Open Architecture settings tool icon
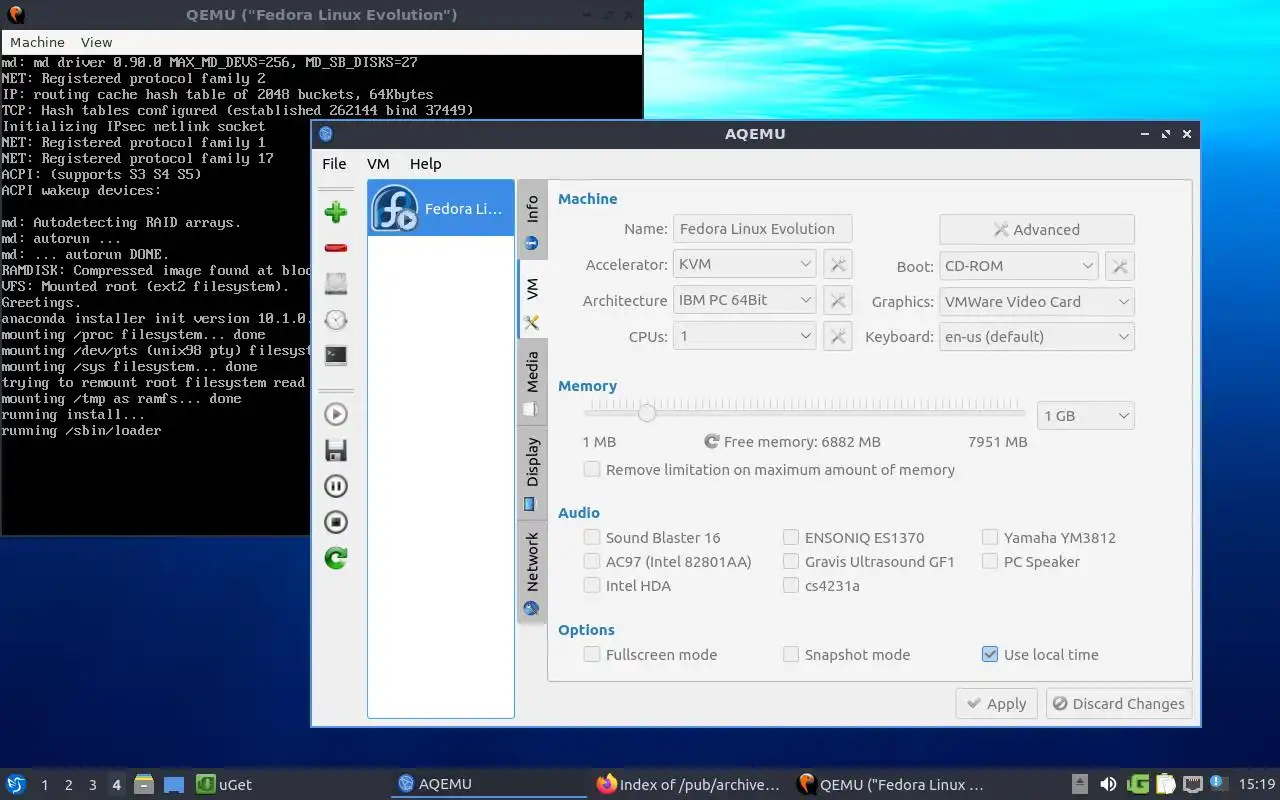 click(838, 301)
